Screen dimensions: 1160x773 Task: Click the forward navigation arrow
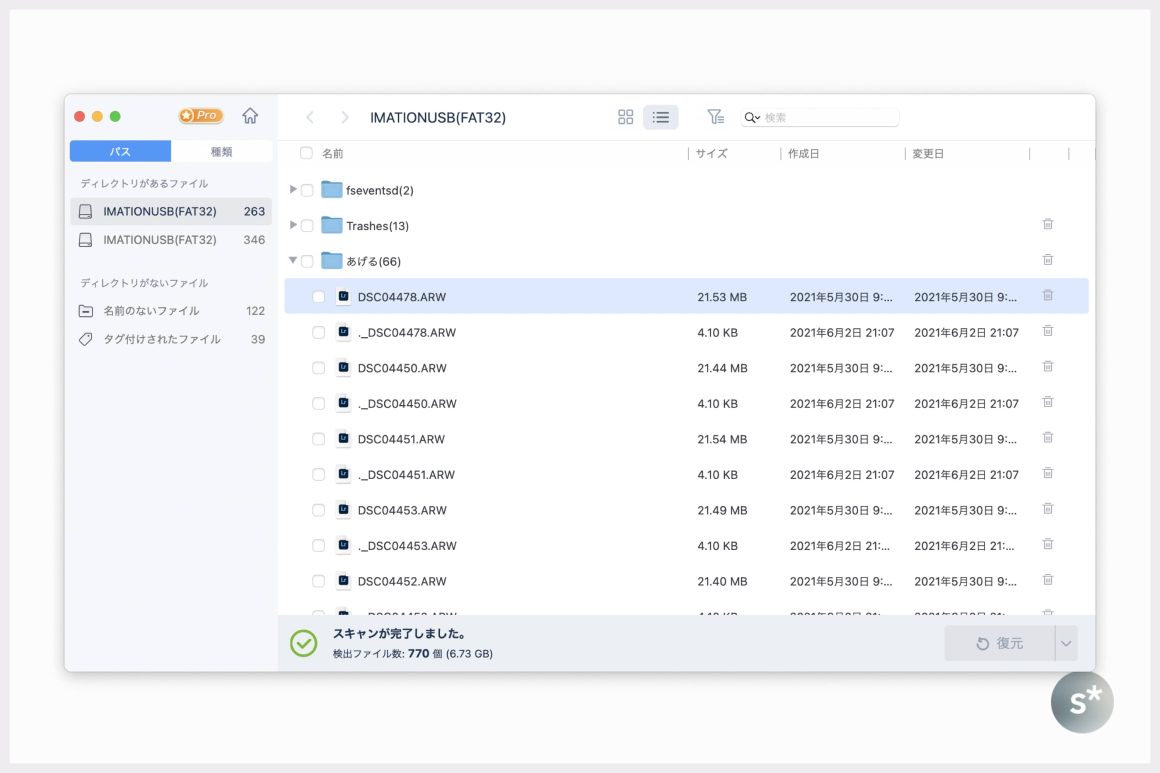click(x=345, y=117)
